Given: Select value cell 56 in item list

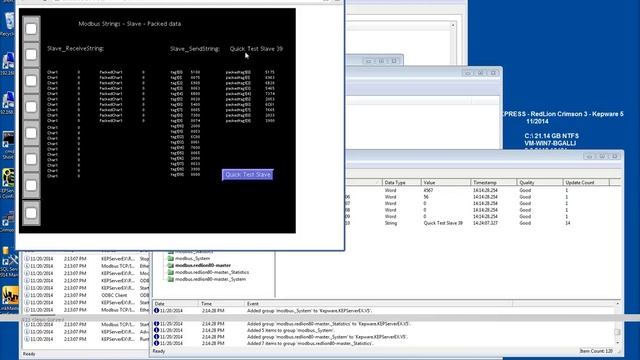Looking at the screenshot, I should click(426, 197).
